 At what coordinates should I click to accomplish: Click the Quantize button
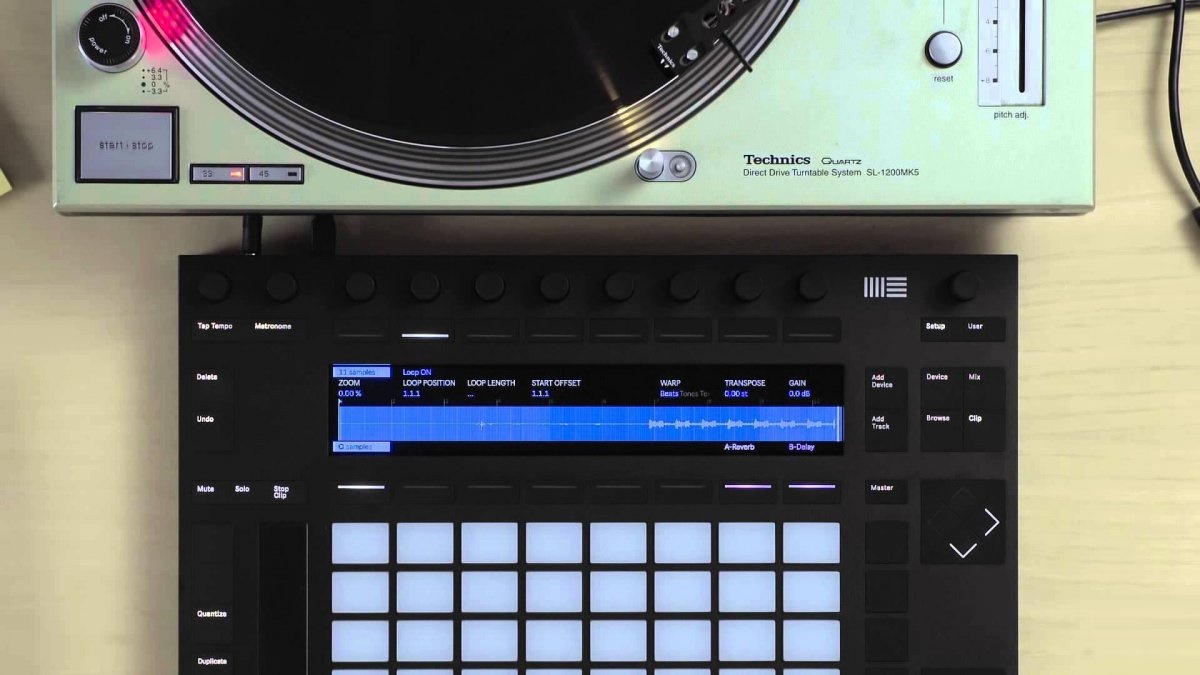[212, 614]
